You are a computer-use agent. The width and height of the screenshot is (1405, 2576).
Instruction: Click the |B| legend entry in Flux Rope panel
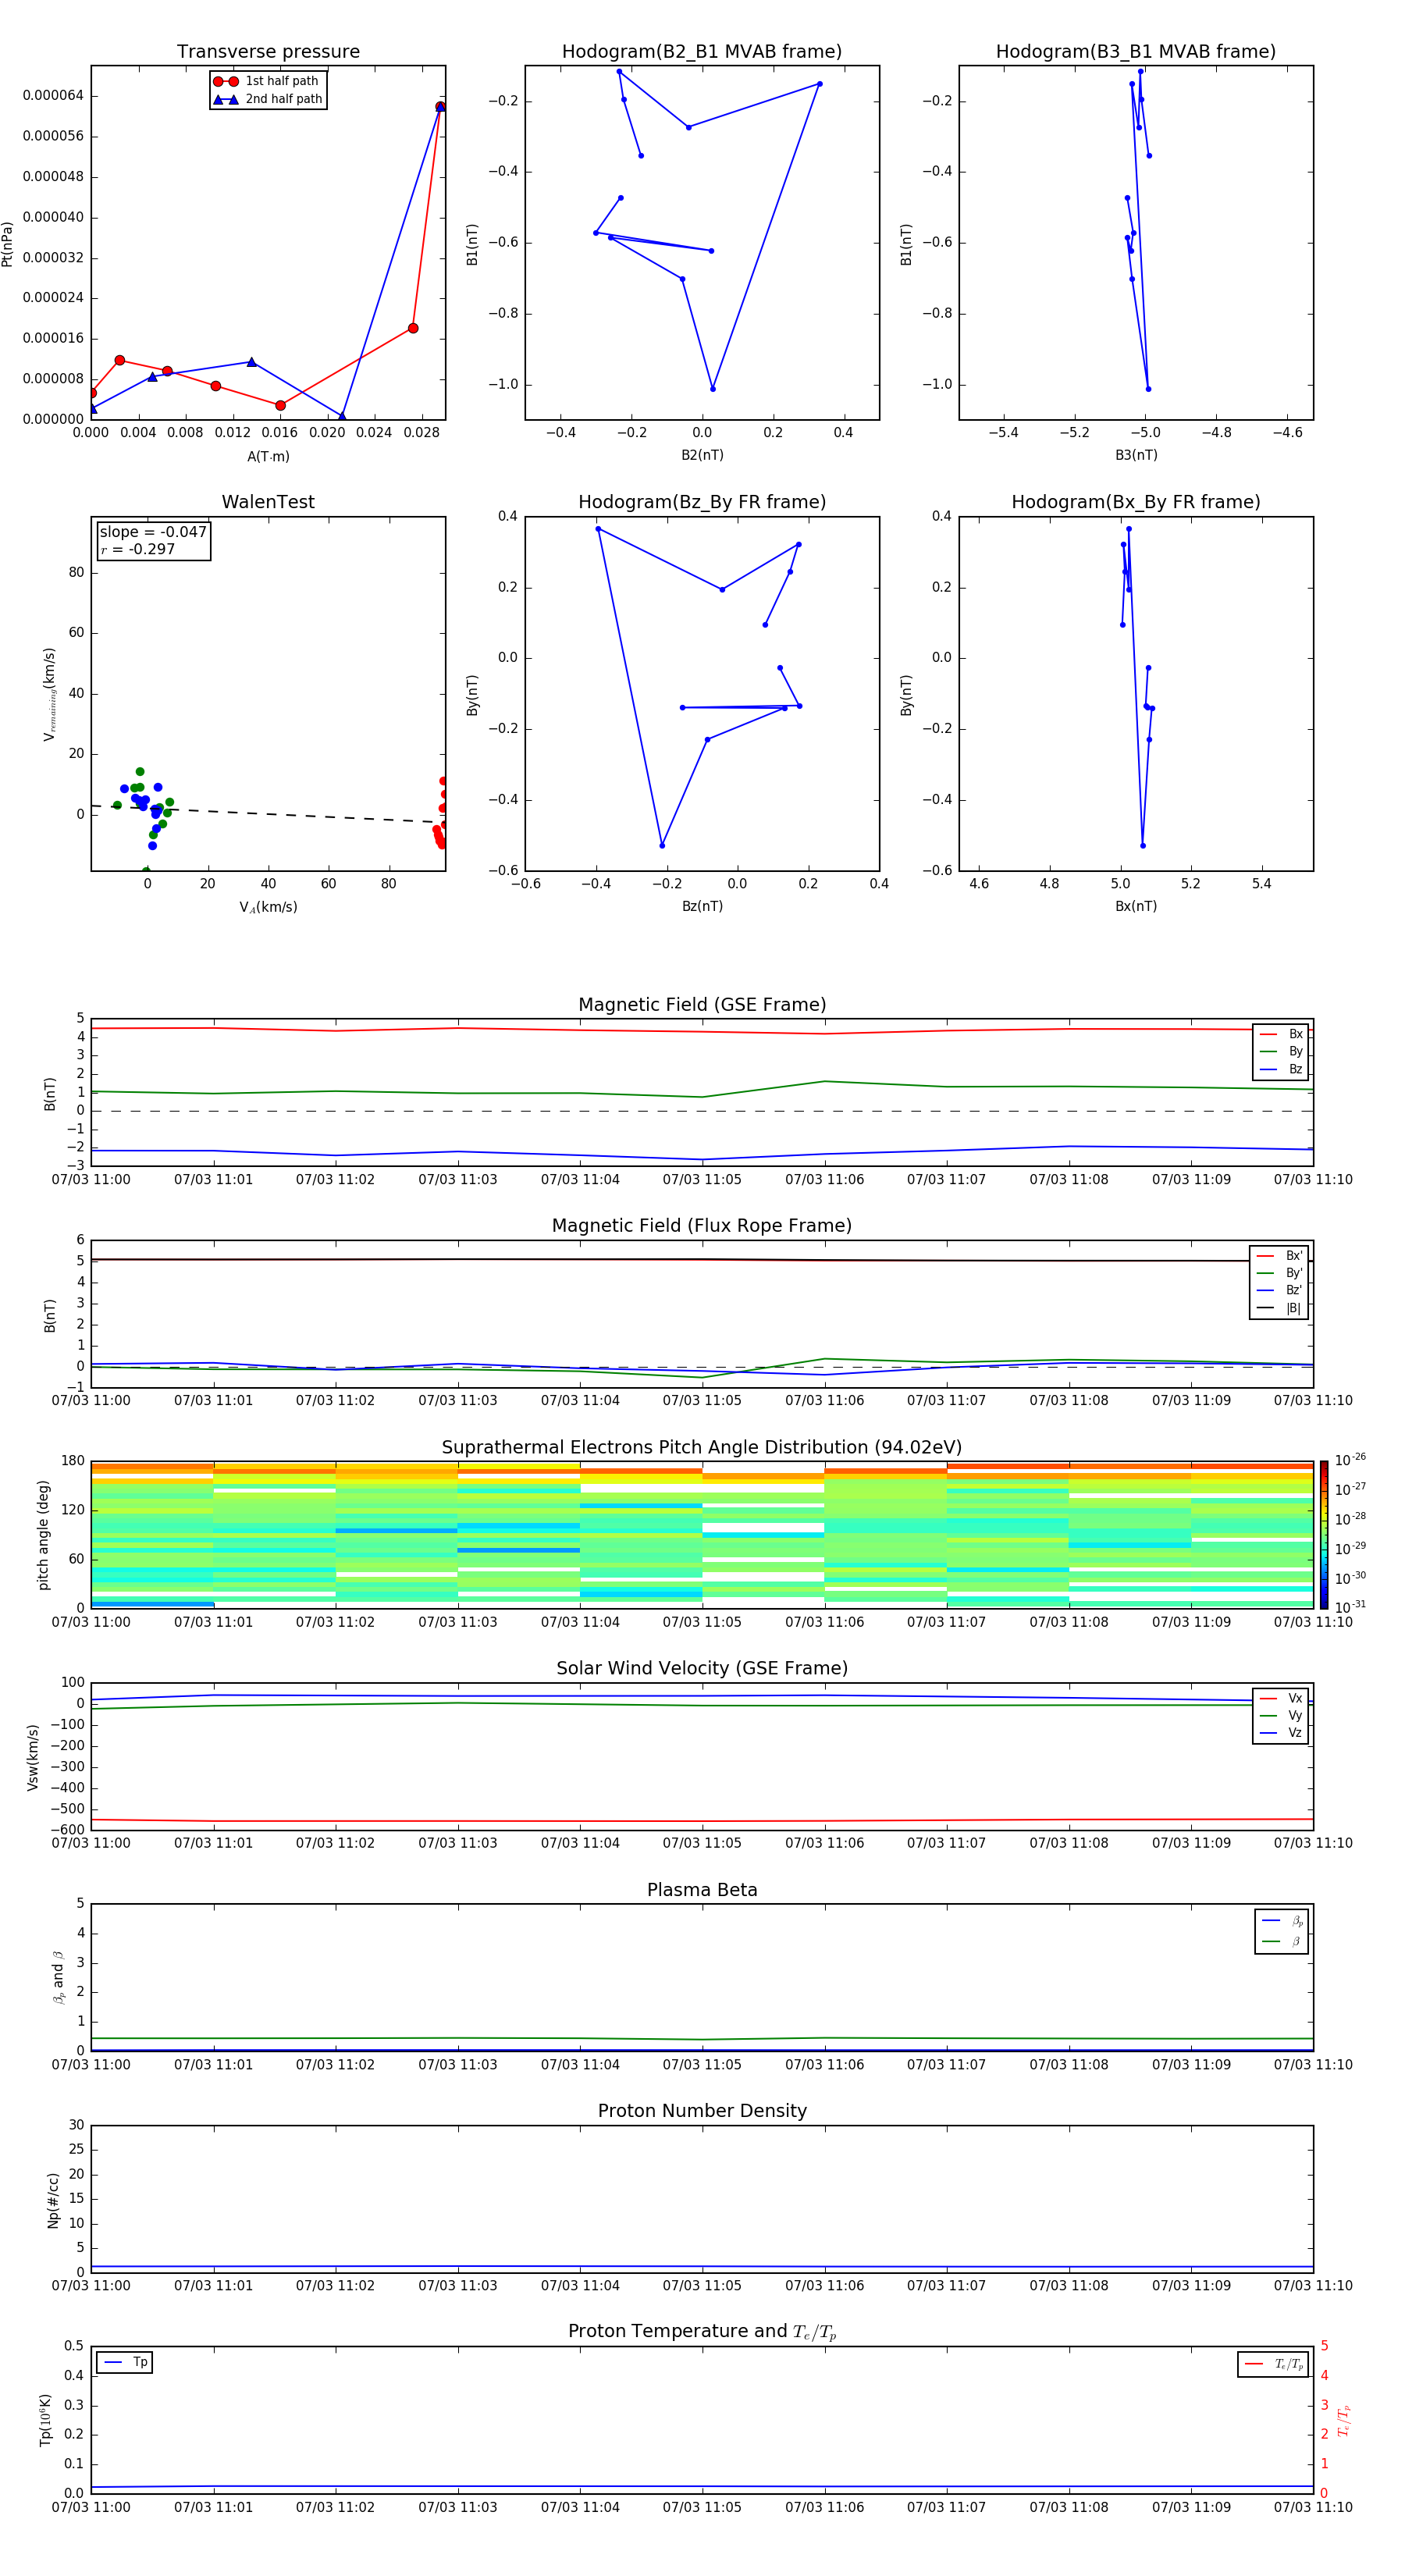click(1280, 1308)
